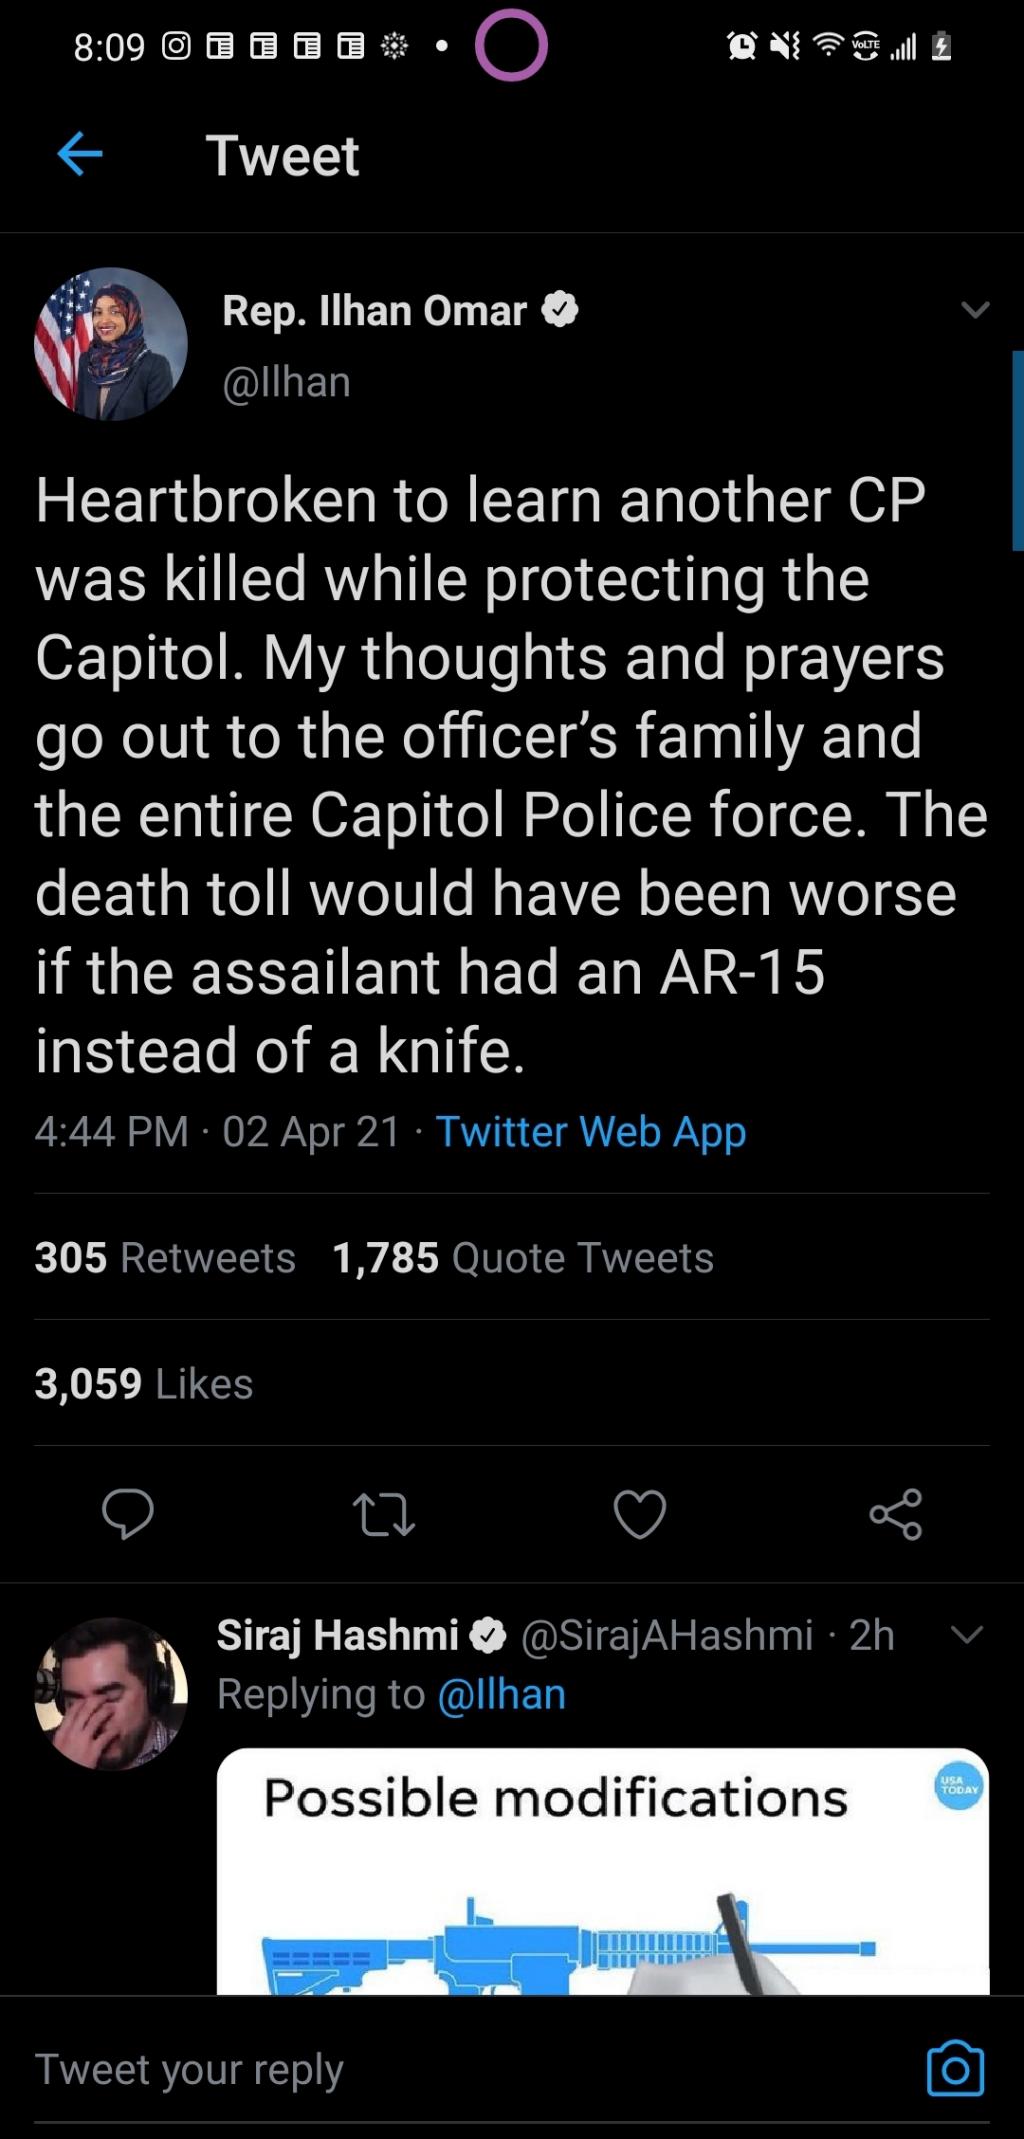
Task: Open Siraj Hashmi's display name
Action: (x=338, y=1635)
